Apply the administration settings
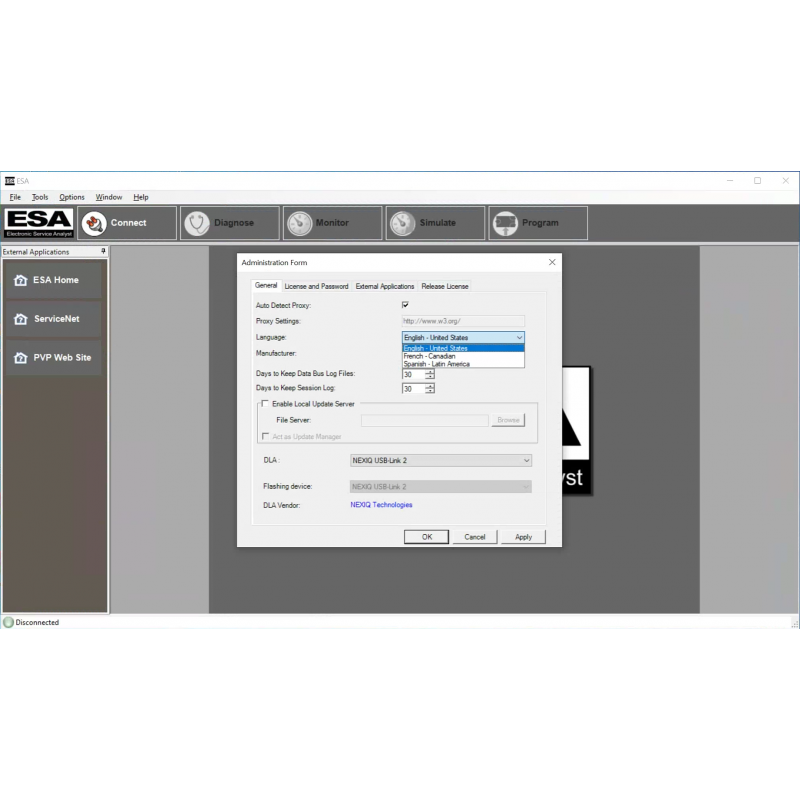Viewport: 800px width, 800px height. pos(523,537)
